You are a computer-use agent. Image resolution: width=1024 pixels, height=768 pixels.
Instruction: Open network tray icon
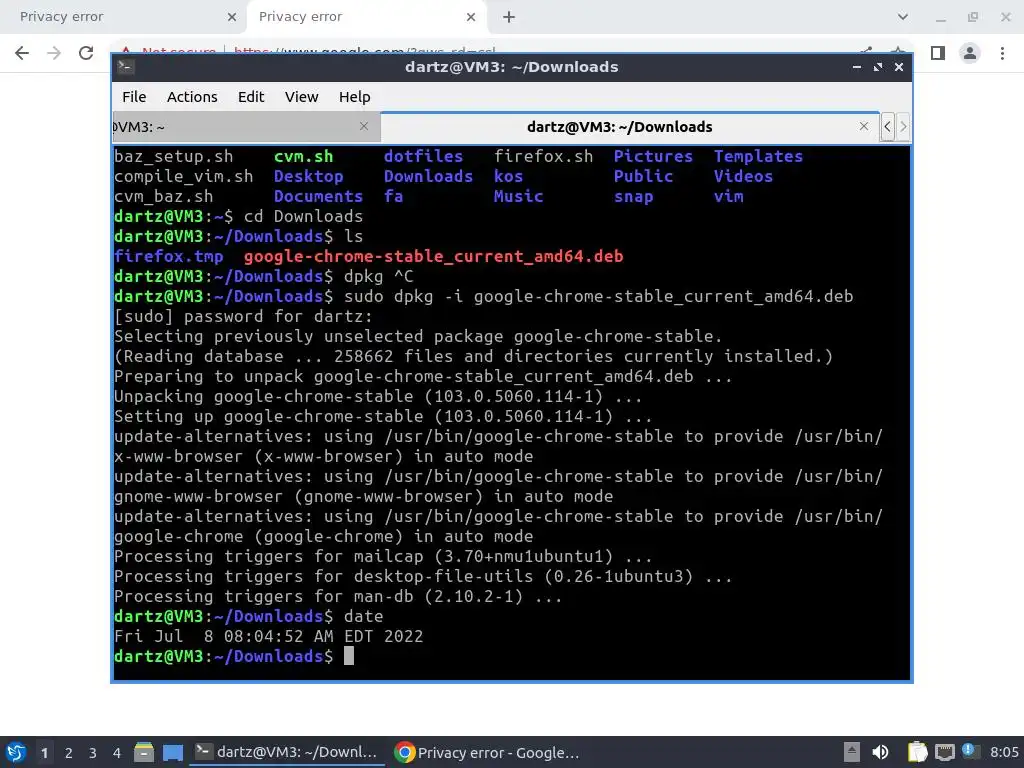(x=944, y=753)
